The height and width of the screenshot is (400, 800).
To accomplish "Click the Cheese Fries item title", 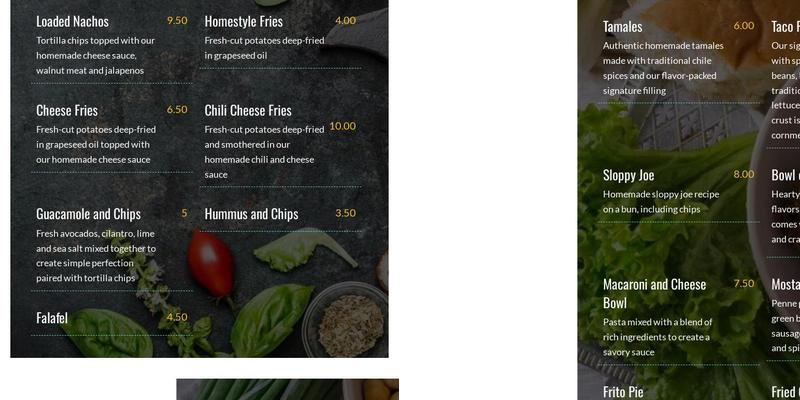I will click(x=67, y=110).
